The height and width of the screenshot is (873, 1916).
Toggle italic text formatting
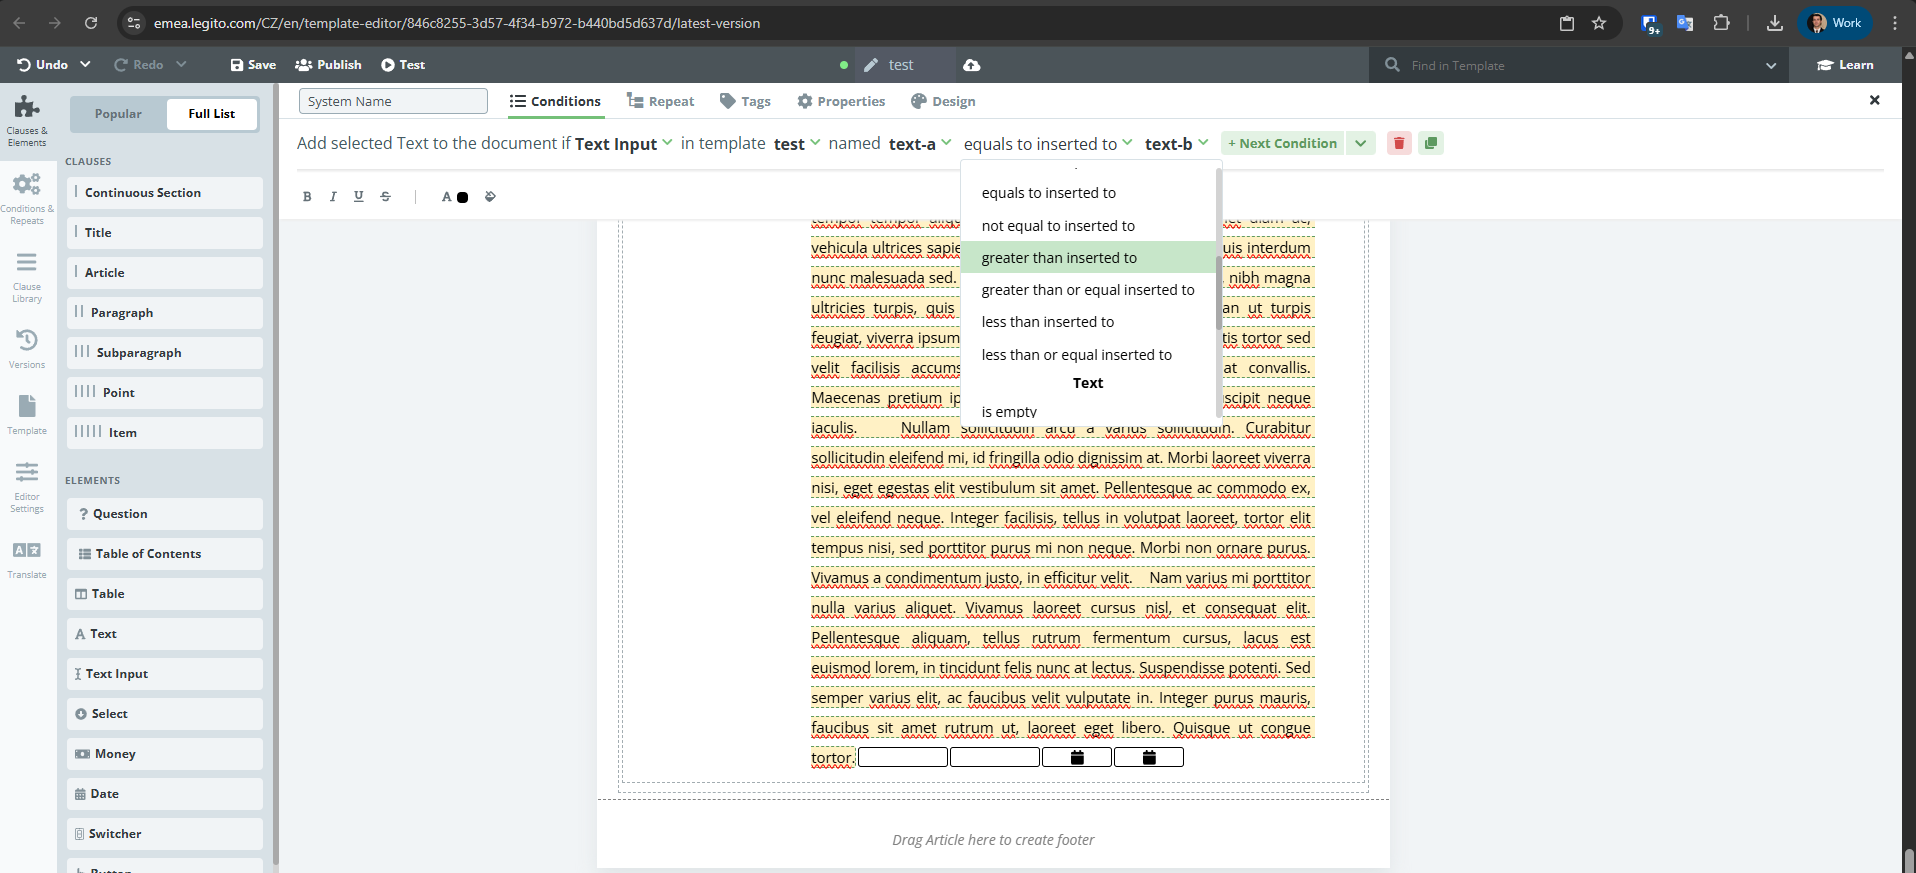(x=333, y=197)
